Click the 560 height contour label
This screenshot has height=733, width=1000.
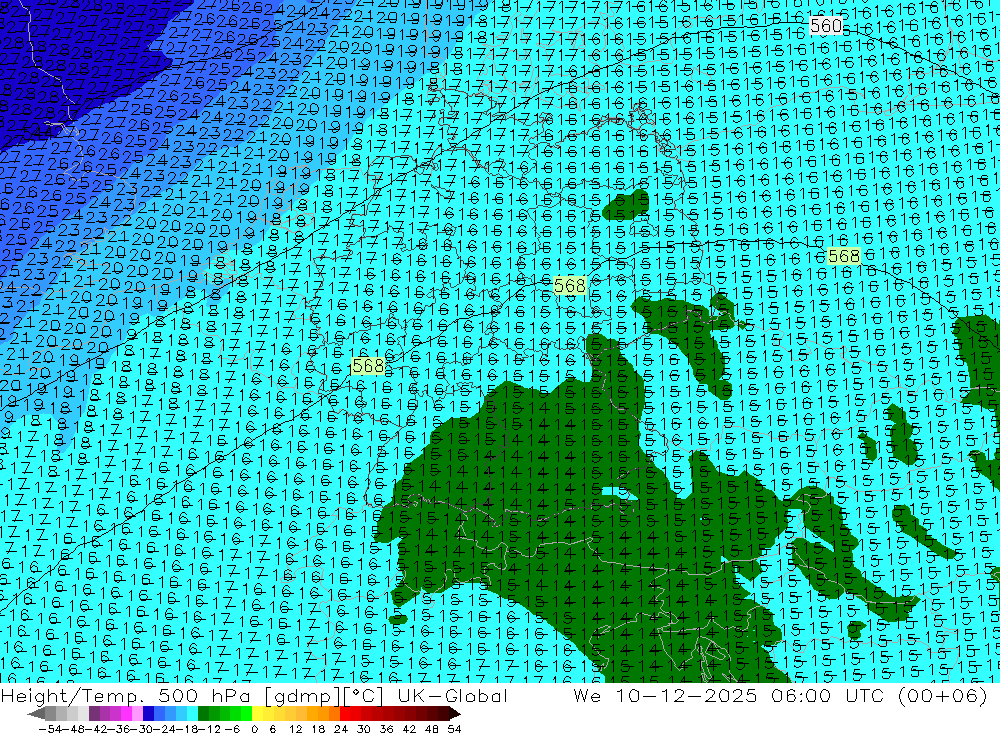coord(826,26)
